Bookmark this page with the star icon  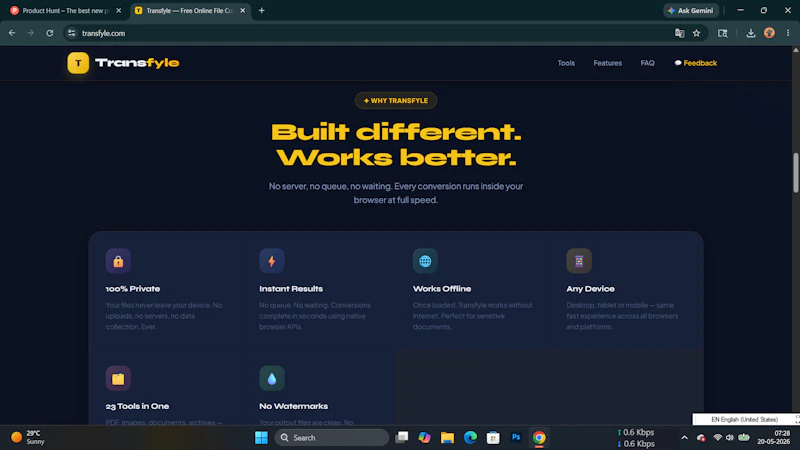click(696, 33)
